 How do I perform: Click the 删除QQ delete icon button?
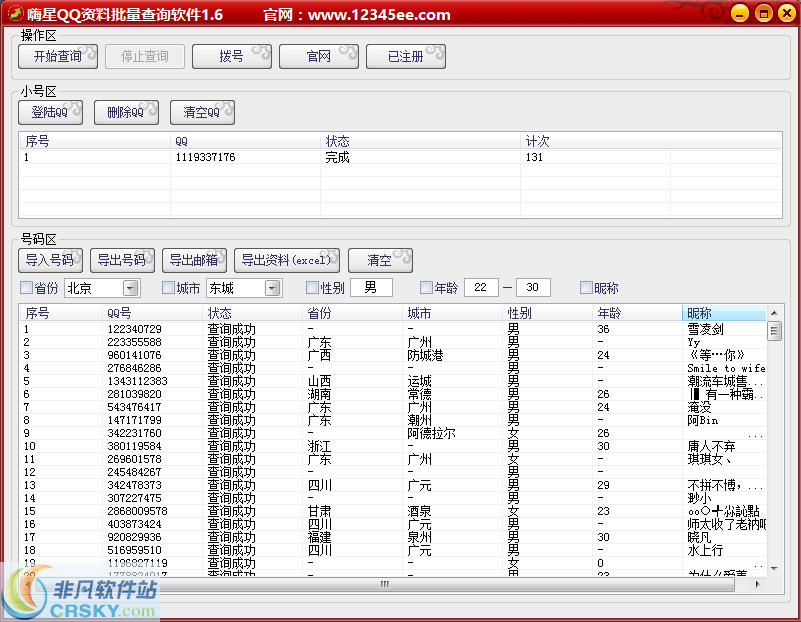click(x=126, y=112)
